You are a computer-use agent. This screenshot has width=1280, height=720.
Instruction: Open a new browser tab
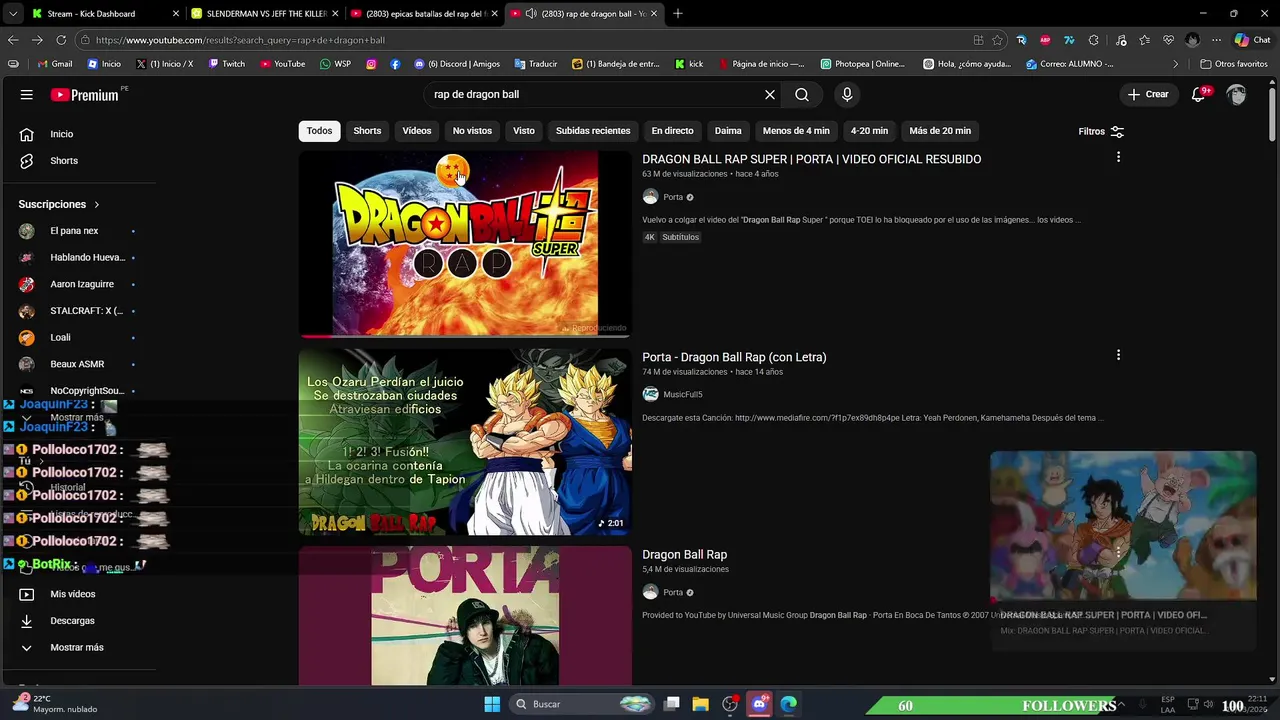click(x=678, y=14)
